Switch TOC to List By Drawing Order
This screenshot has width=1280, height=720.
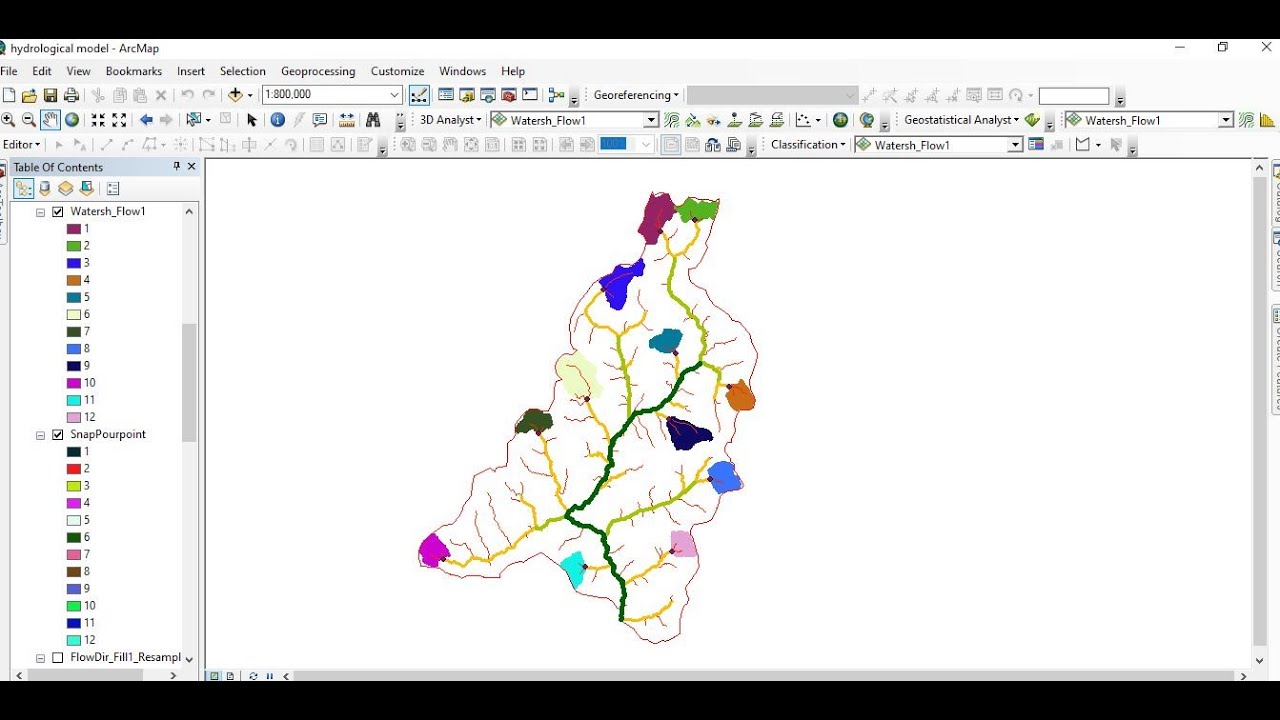click(23, 188)
